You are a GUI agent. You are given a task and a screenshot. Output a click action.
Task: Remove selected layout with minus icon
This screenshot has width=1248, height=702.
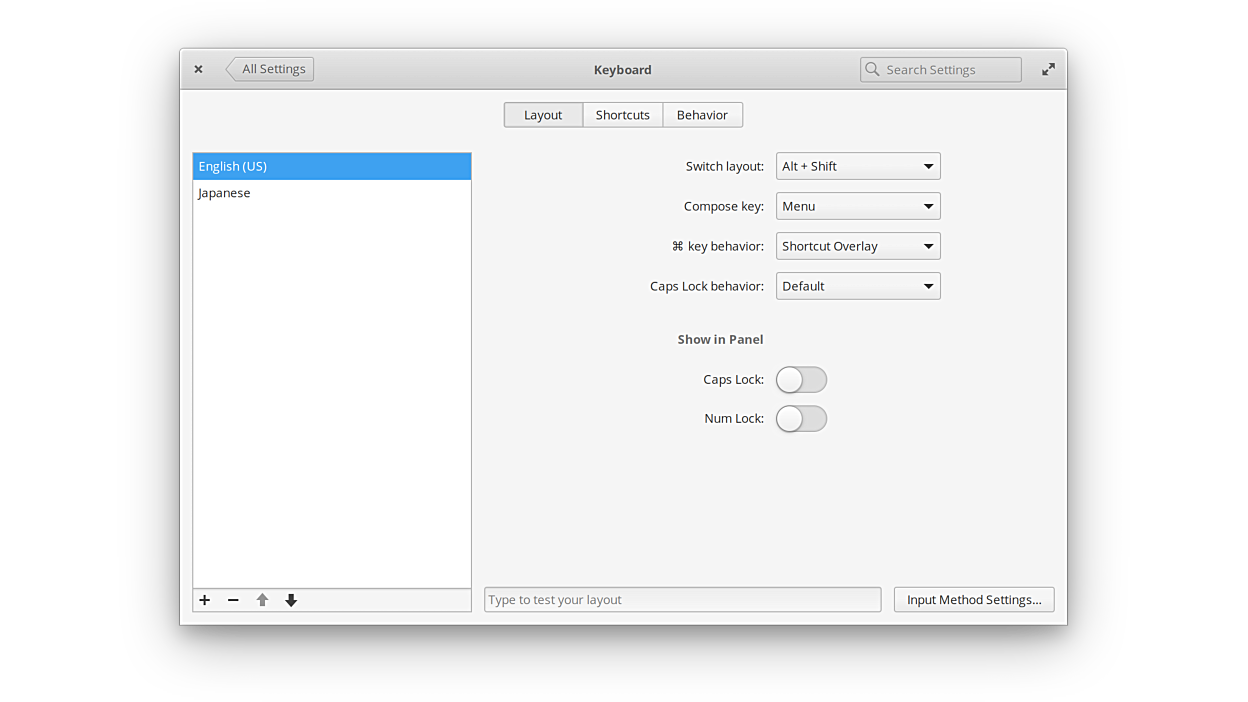[233, 600]
